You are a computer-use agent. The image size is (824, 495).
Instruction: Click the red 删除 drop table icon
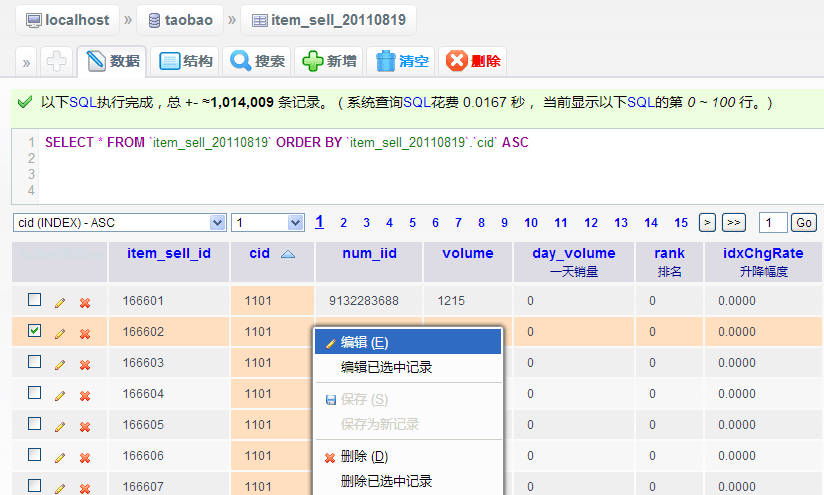click(457, 61)
